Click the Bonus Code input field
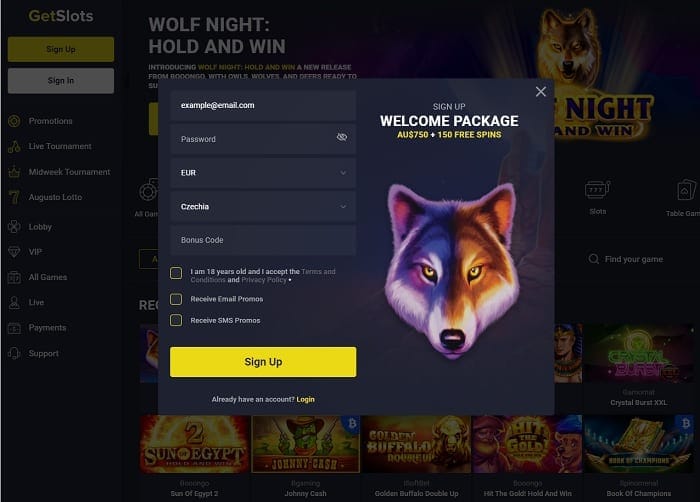Image resolution: width=700 pixels, height=502 pixels. [x=263, y=240]
